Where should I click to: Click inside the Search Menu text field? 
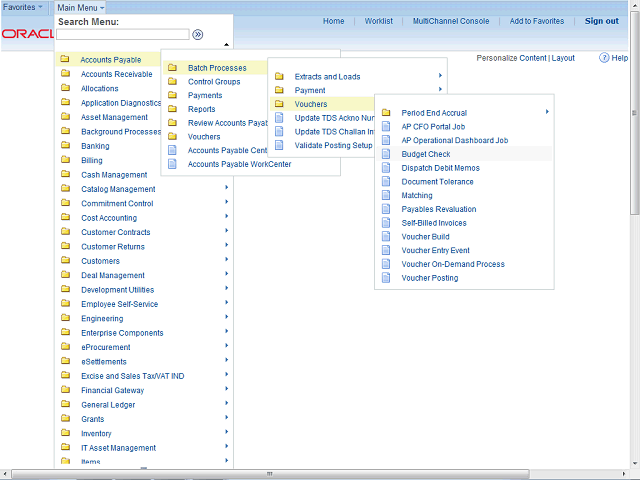122,34
